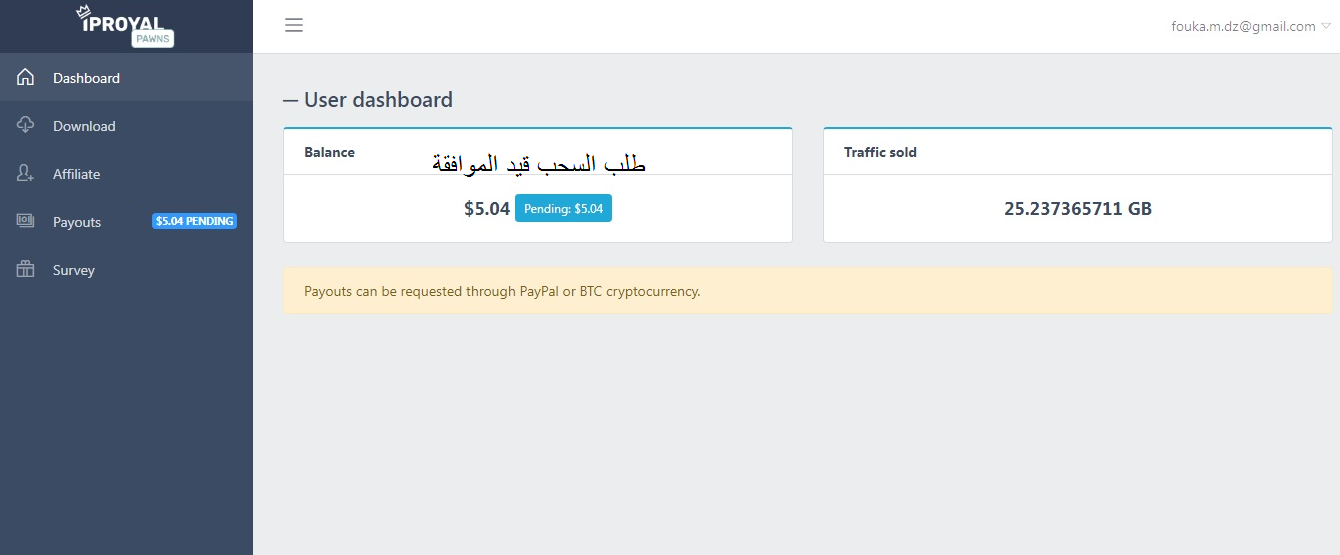Click the 25.237365711 GB traffic value

point(1077,209)
